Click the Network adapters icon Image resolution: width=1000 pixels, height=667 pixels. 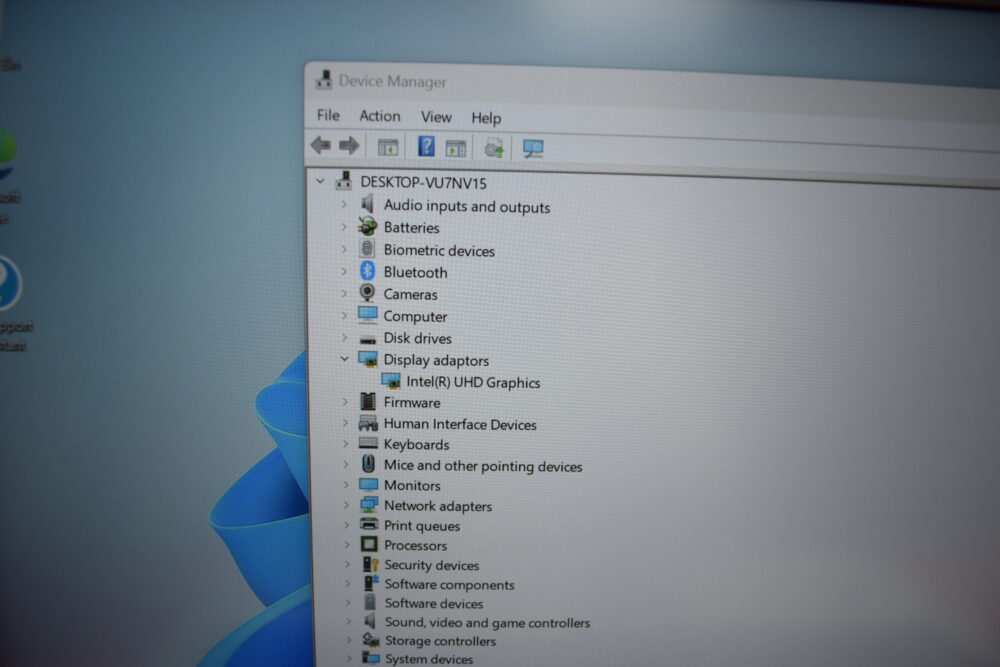click(x=369, y=504)
